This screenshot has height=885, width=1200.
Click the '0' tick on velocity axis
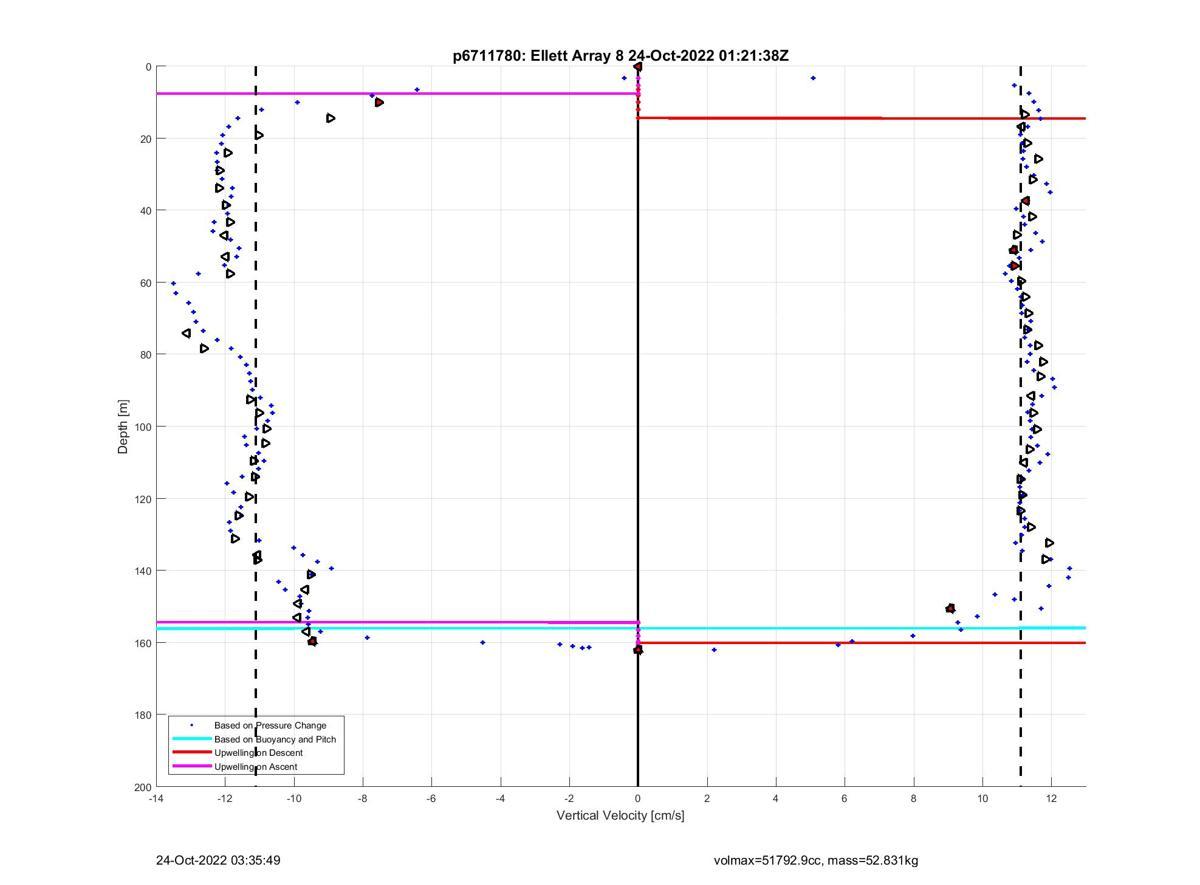click(638, 798)
